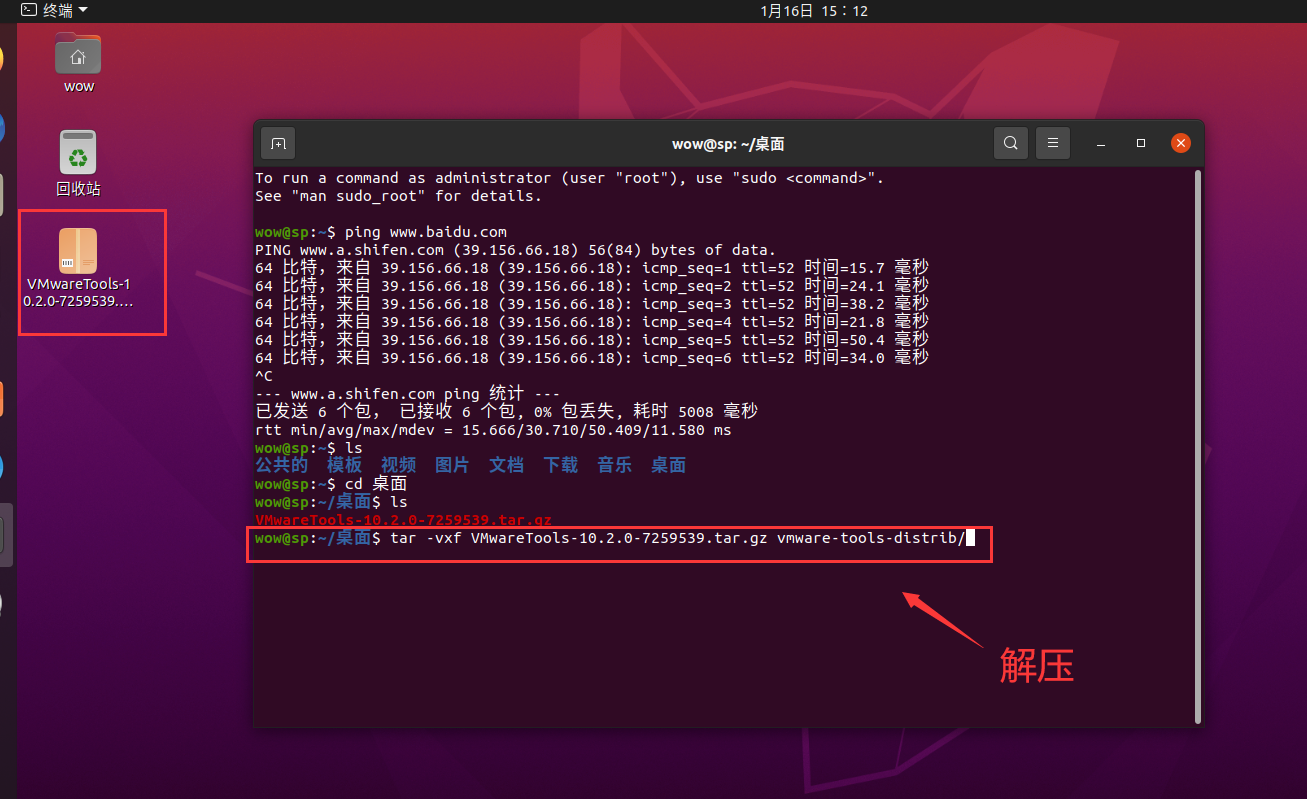Image resolution: width=1307 pixels, height=799 pixels.
Task: Click the '已发送 6 个包' summary line
Action: point(506,412)
